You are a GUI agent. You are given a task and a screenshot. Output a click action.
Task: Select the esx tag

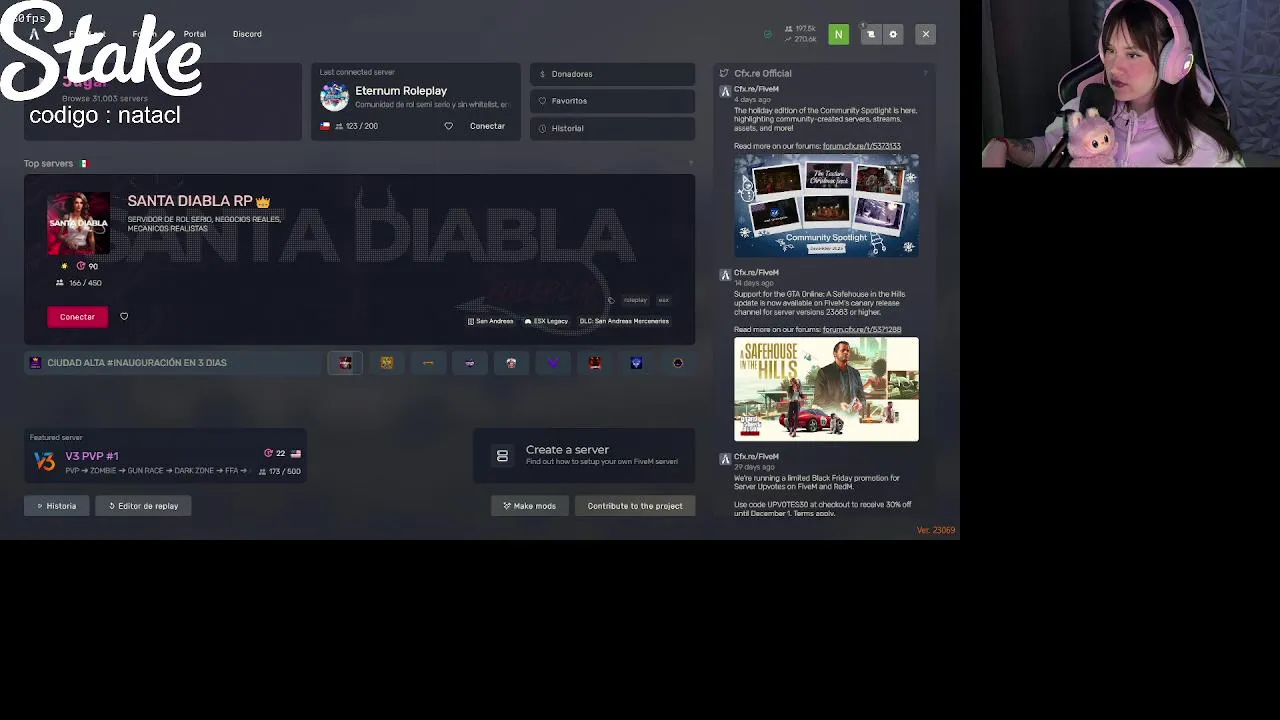663,300
